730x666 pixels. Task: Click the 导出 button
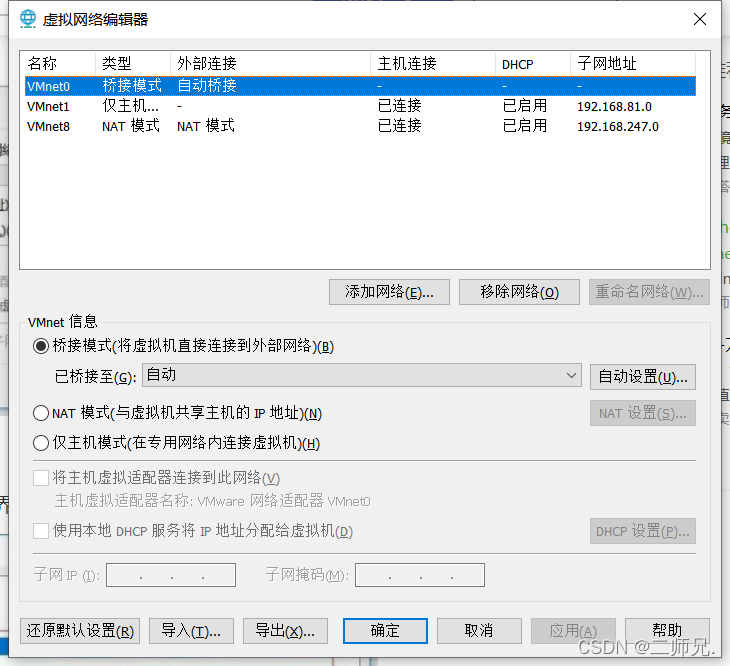point(285,631)
